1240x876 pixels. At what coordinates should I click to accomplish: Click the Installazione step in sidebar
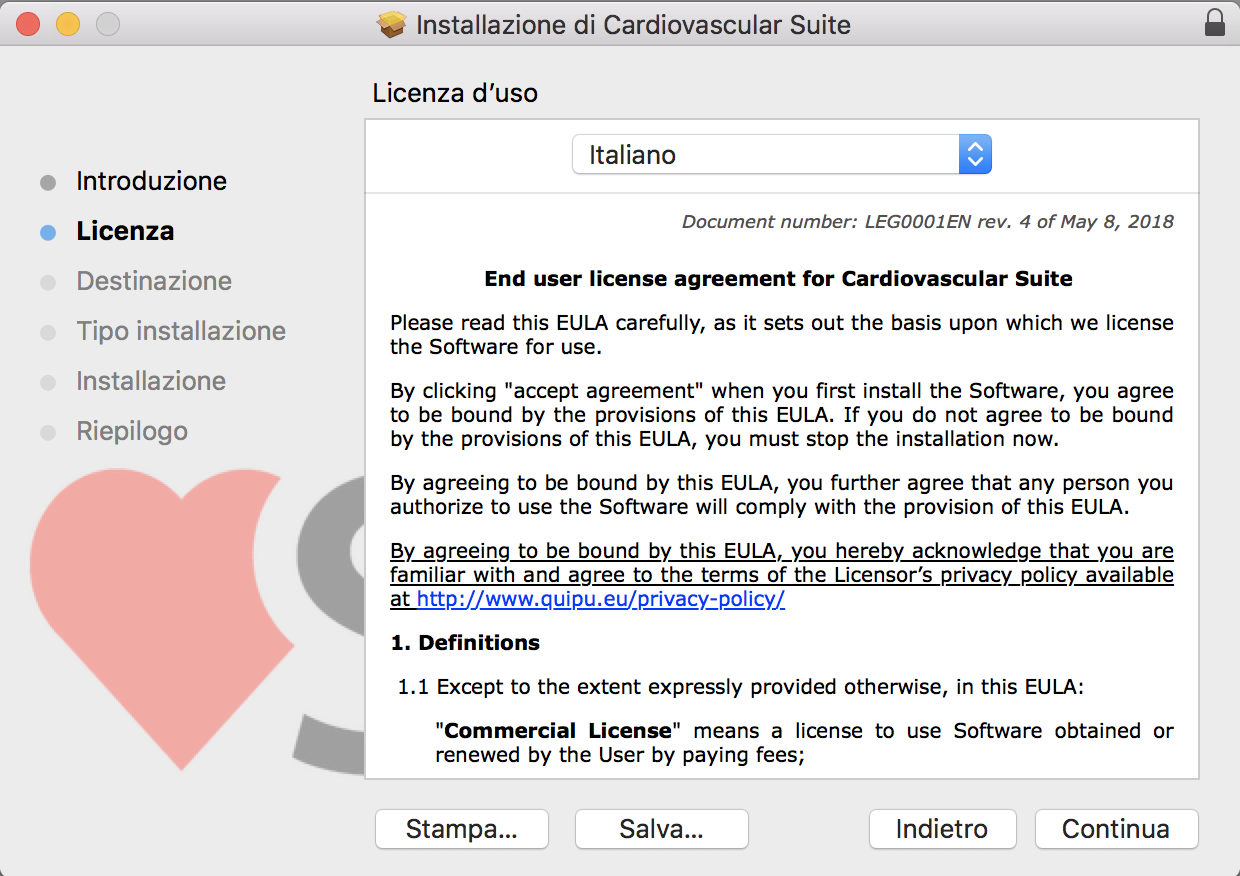click(151, 381)
